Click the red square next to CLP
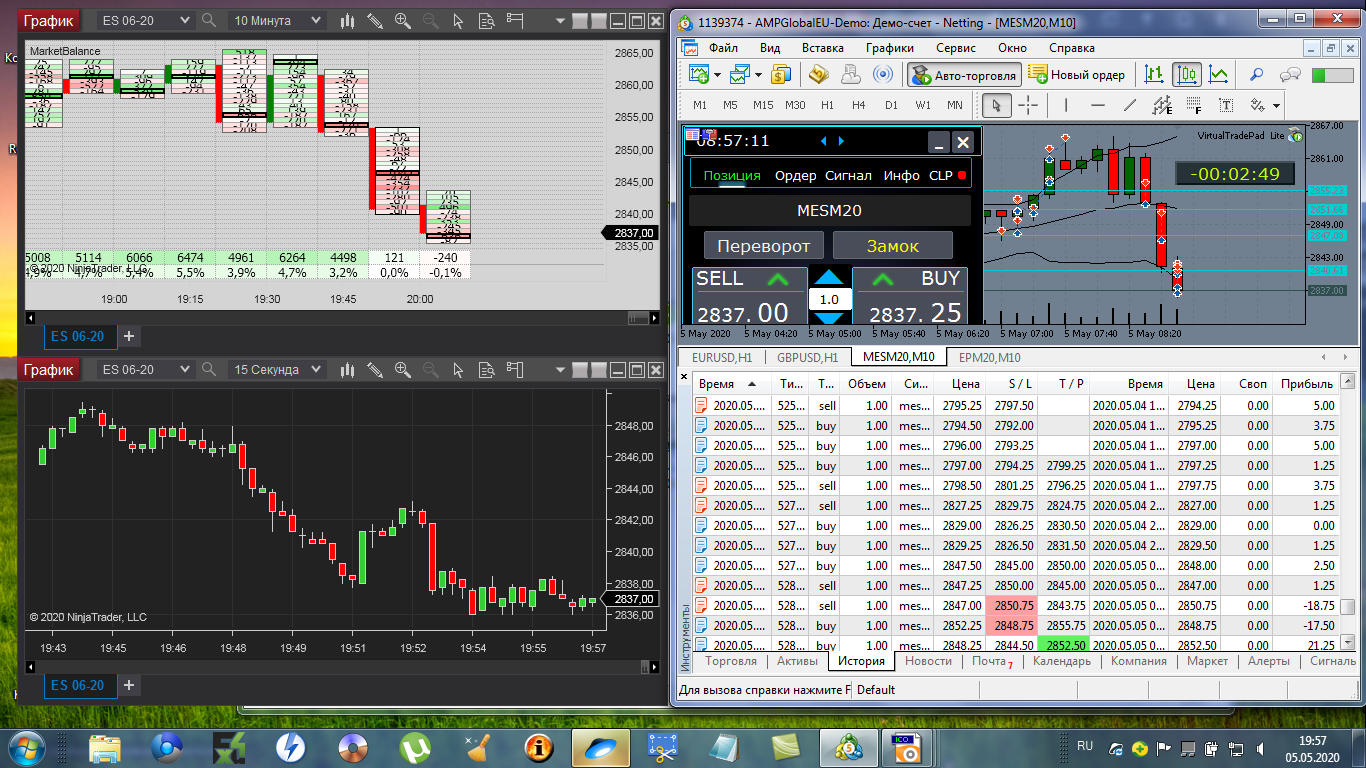This screenshot has height=768, width=1366. tap(962, 176)
